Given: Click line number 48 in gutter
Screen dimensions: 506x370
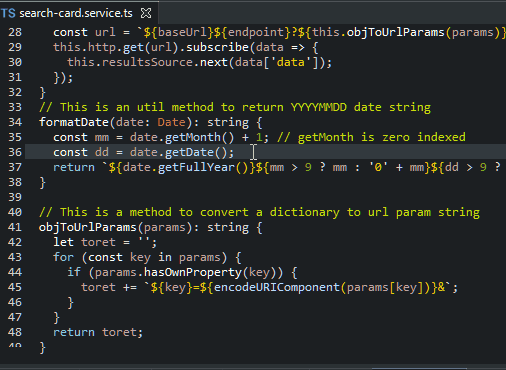Looking at the screenshot, I should pos(15,332).
